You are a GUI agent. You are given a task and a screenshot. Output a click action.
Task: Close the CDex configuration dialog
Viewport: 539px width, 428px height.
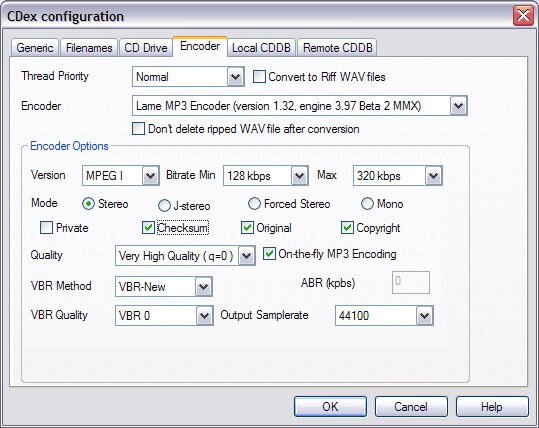pos(523,15)
